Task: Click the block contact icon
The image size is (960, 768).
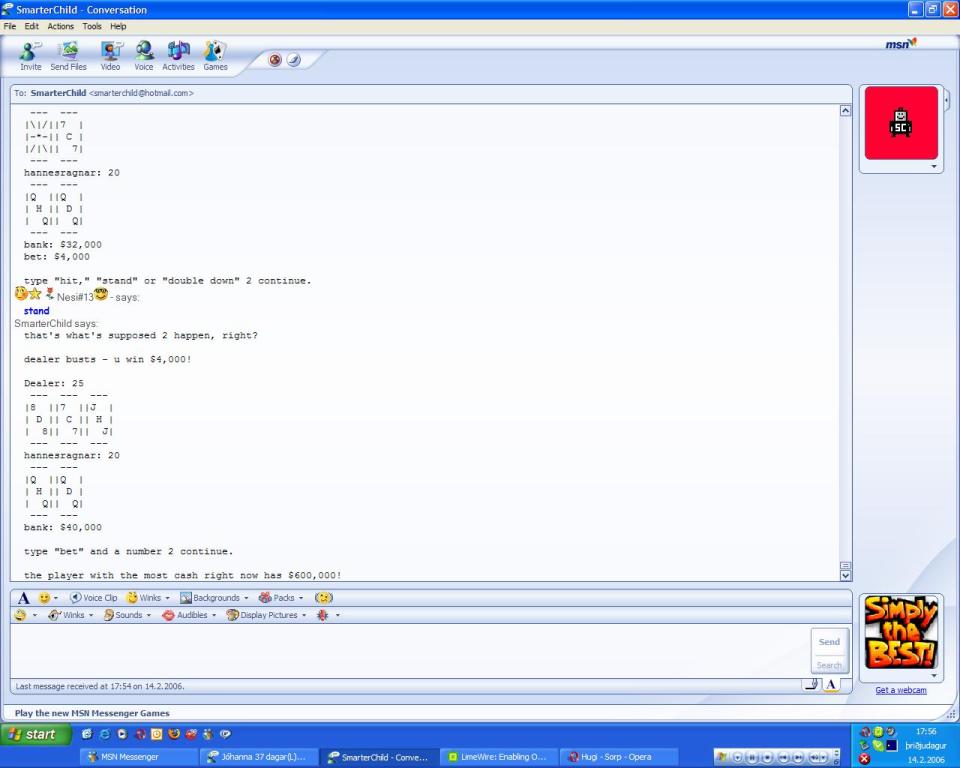Action: (275, 59)
